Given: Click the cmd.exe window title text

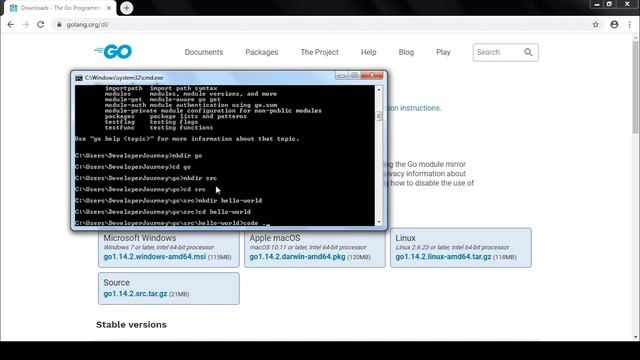Looking at the screenshot, I should (x=124, y=78).
